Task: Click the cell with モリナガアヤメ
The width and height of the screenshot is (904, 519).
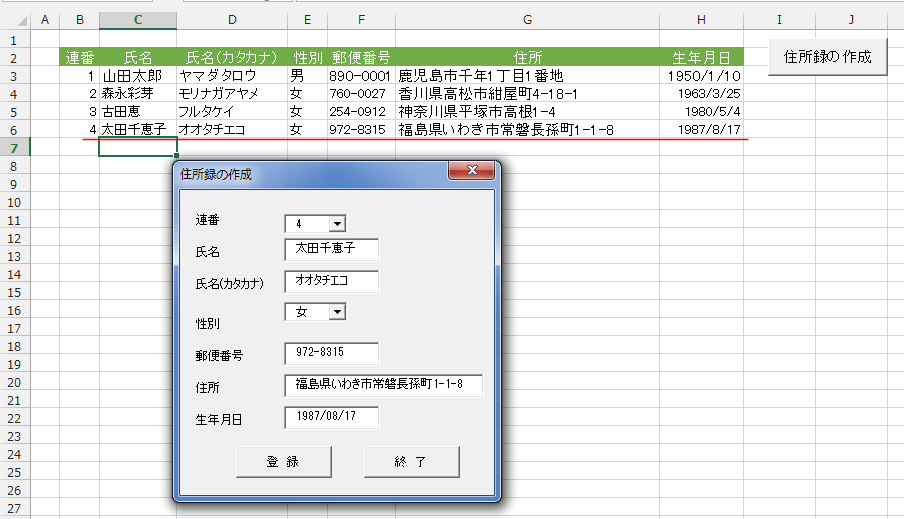Action: coord(232,93)
